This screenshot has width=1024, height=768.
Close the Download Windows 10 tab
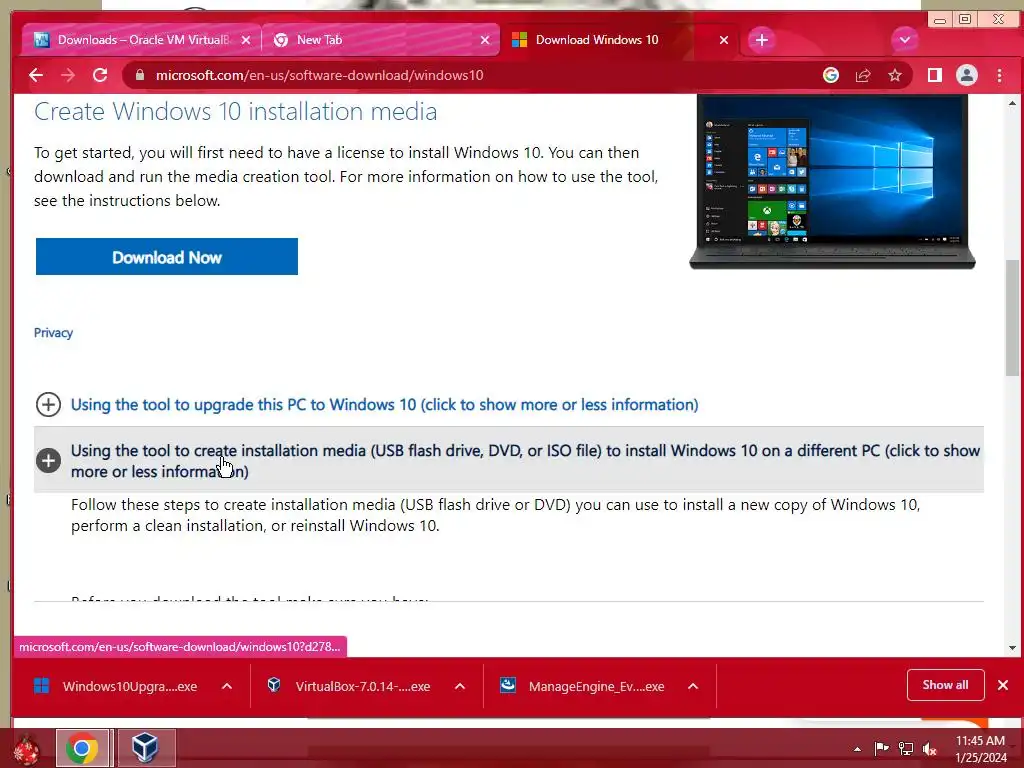724,40
